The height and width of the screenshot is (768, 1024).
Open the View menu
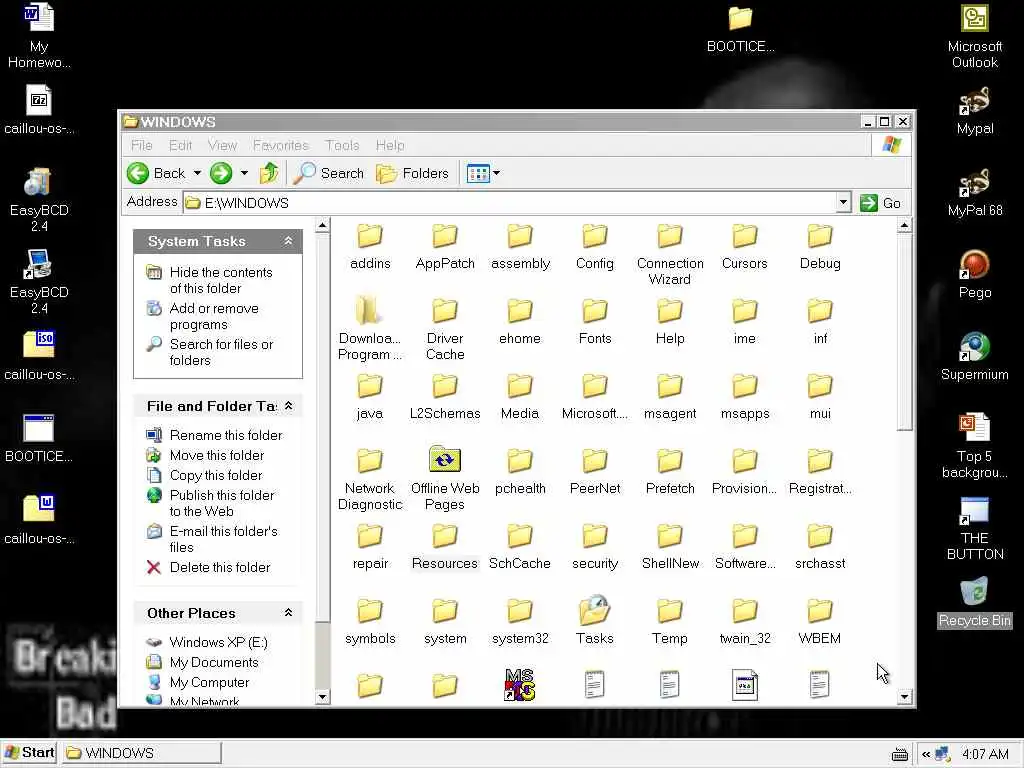pos(222,145)
